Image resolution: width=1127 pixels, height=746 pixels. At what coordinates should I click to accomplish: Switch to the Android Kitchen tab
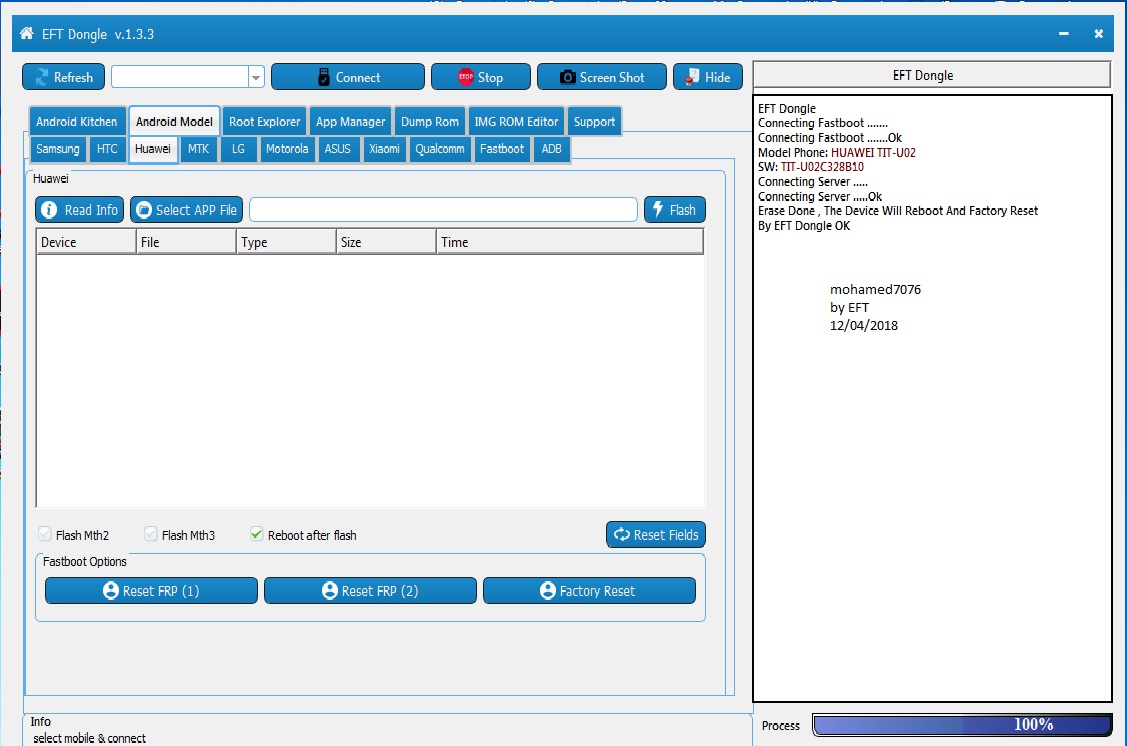(77, 121)
